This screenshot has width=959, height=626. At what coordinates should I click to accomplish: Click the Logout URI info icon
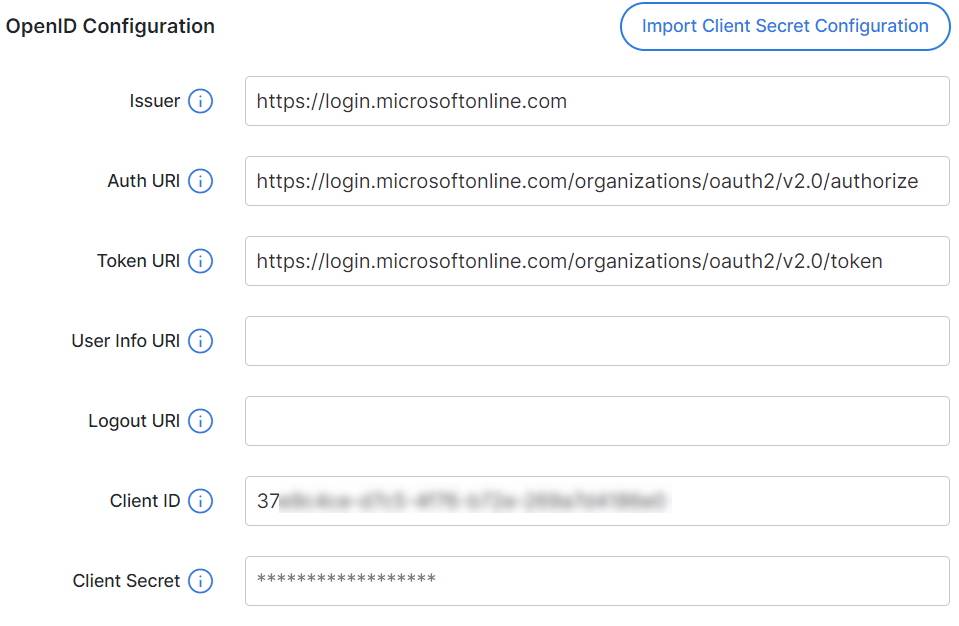tap(200, 421)
